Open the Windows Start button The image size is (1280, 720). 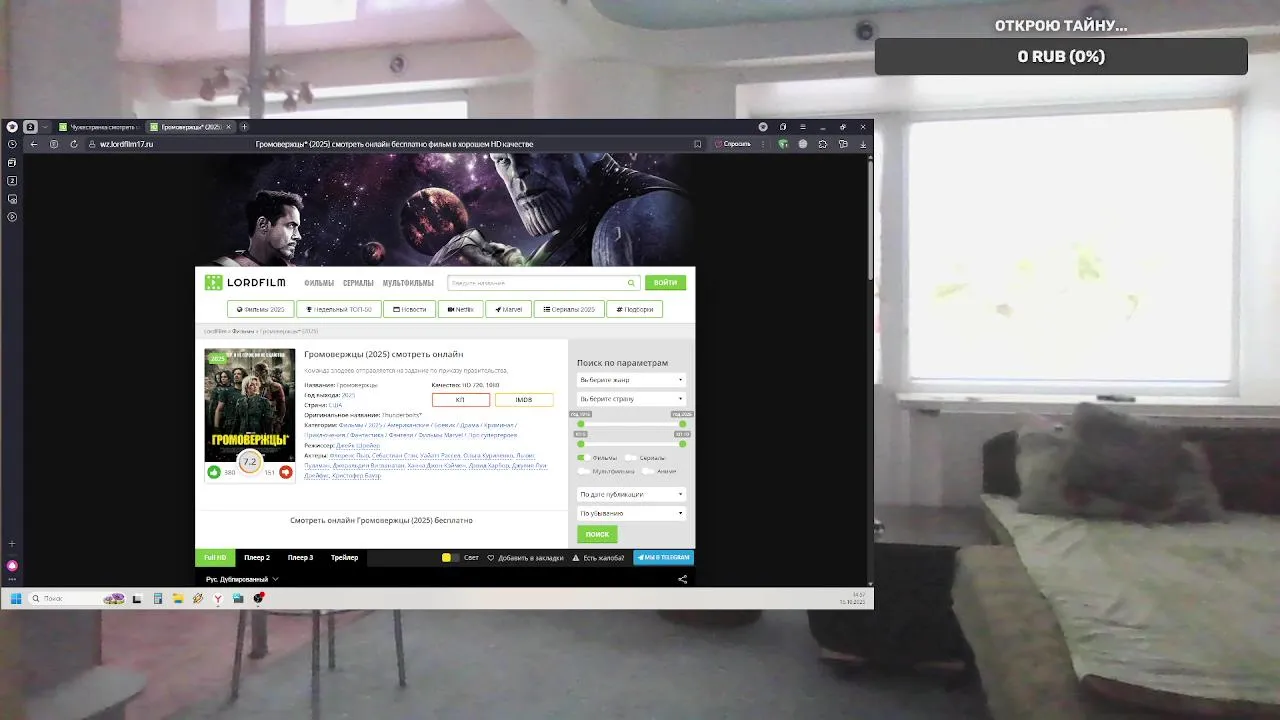click(16, 599)
